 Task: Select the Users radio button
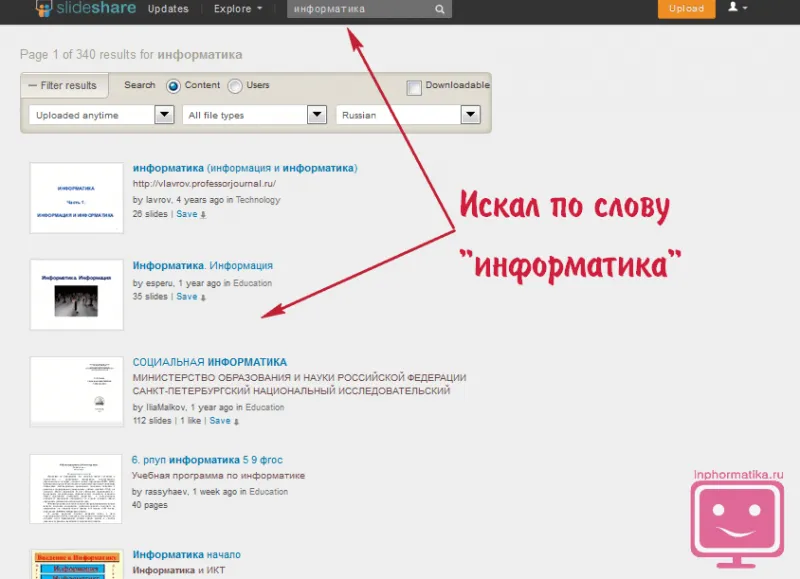click(x=235, y=86)
